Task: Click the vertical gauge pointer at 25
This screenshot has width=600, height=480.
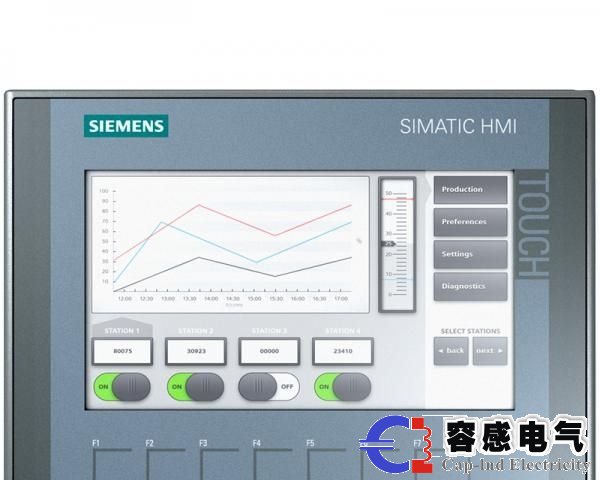Action: 389,243
